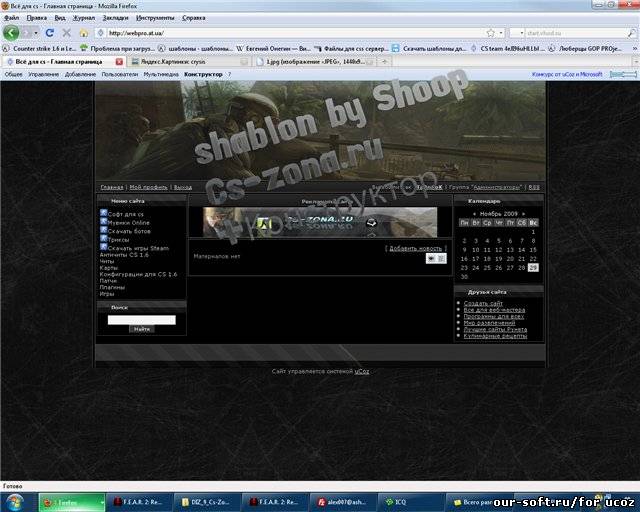The height and width of the screenshot is (512, 640).
Task: Open the Управление admin bar menu
Action: pos(44,74)
